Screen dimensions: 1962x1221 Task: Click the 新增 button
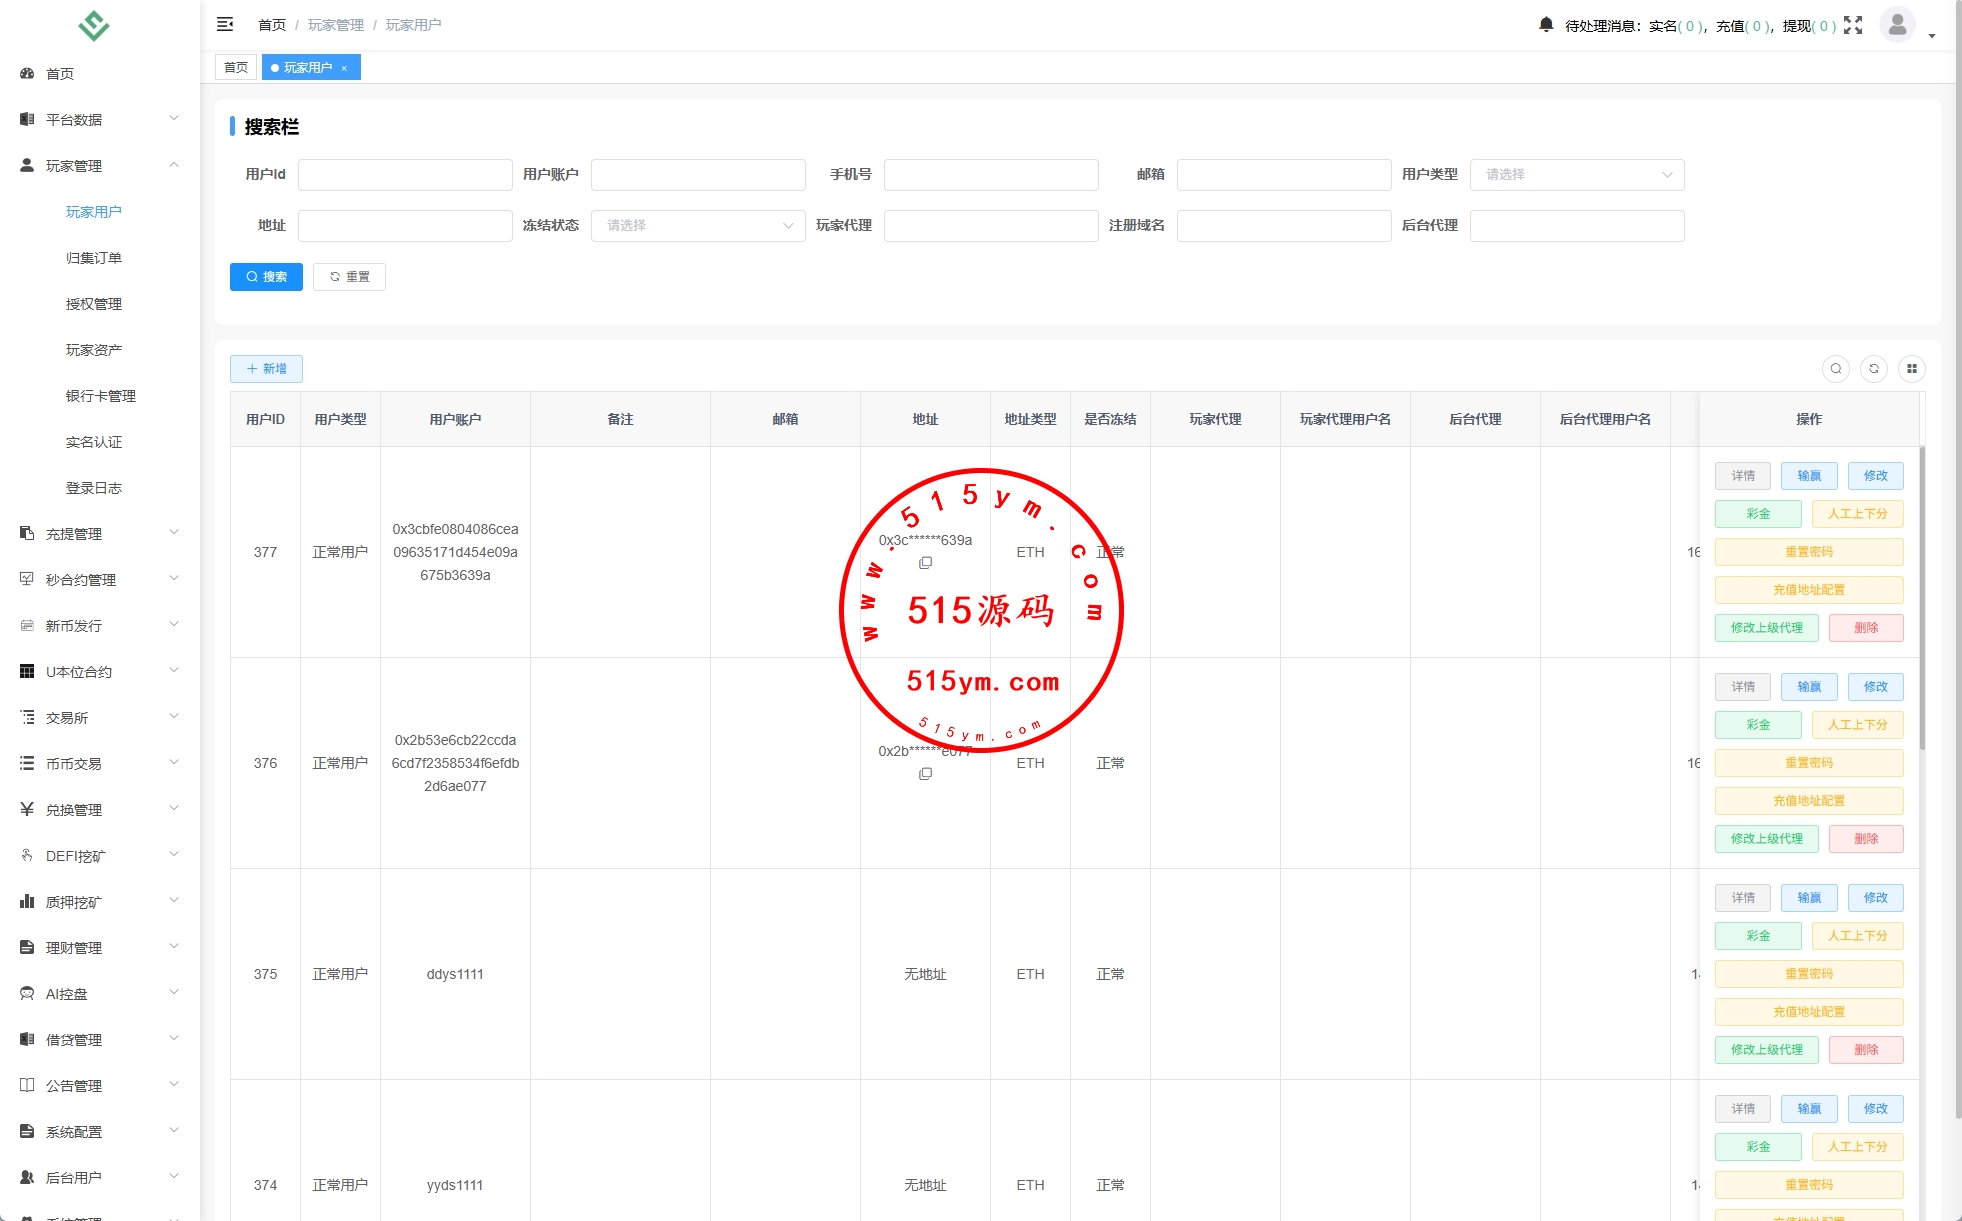266,369
